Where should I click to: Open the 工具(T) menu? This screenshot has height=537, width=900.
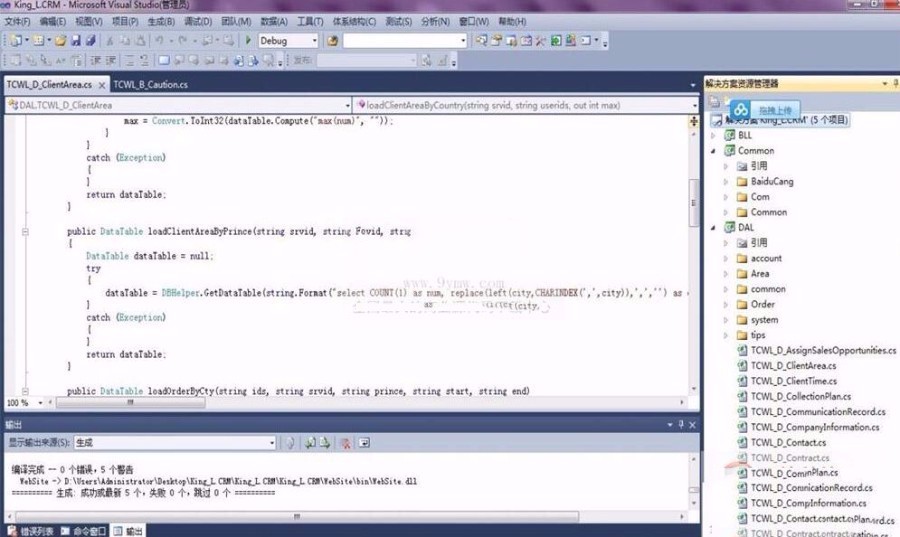coord(310,21)
